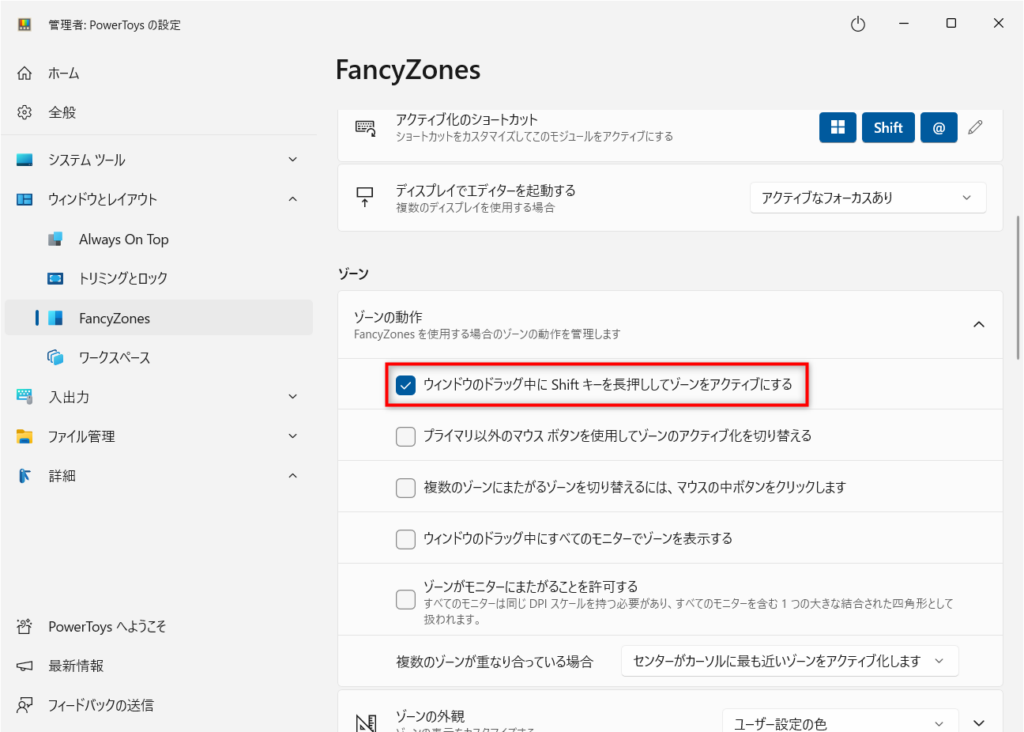This screenshot has width=1024, height=732.
Task: Click the 全般 gear icon
Action: click(x=25, y=112)
